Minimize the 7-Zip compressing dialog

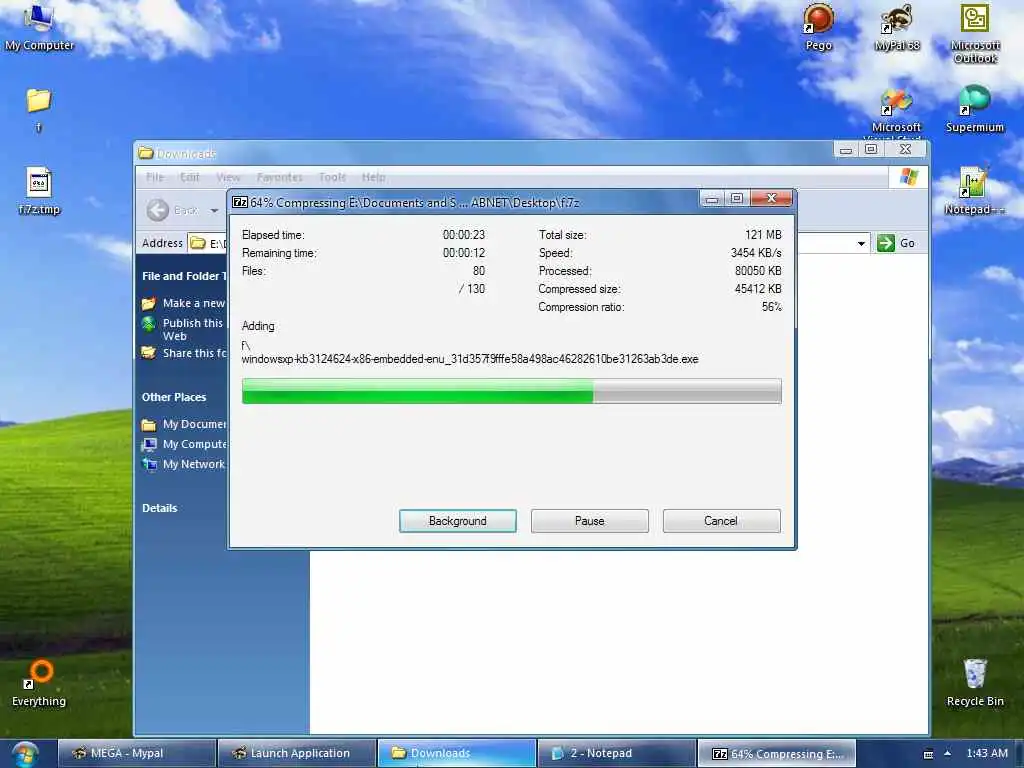(712, 199)
